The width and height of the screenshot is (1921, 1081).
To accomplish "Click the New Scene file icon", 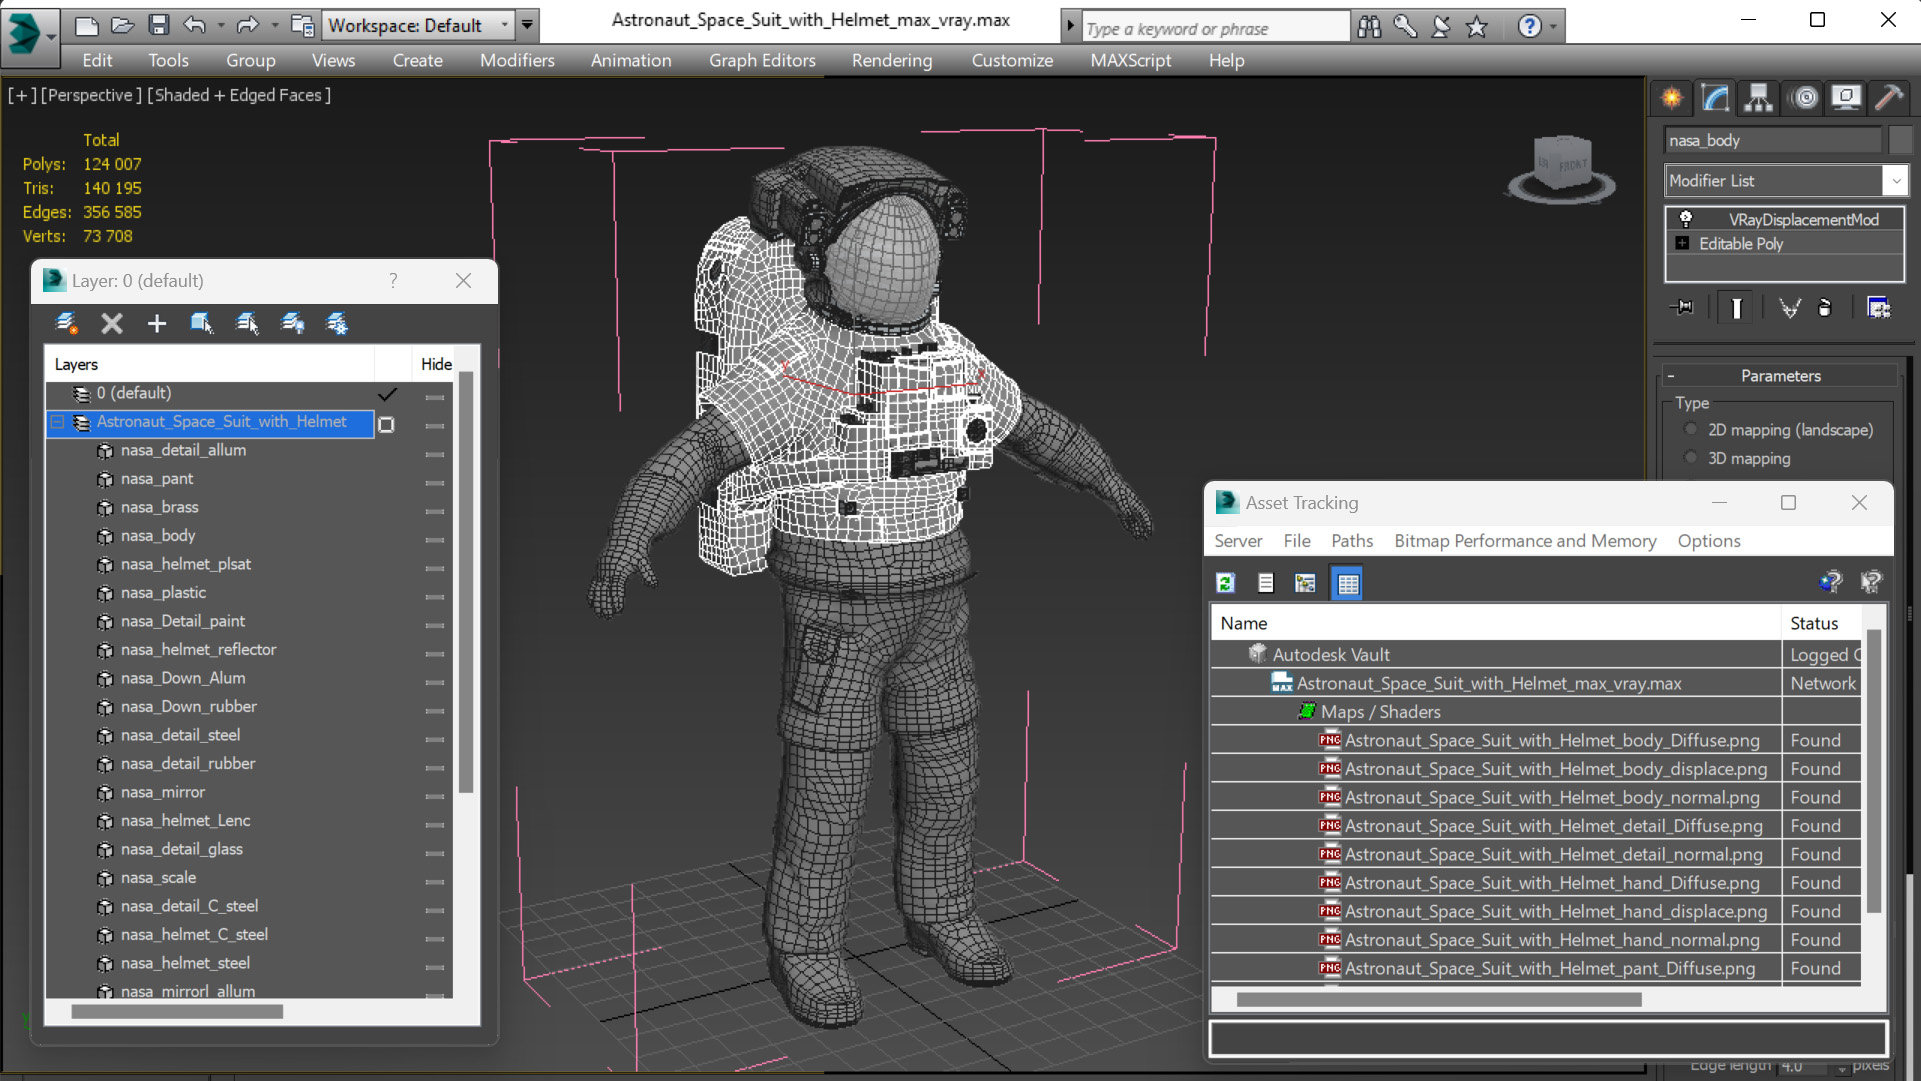I will (x=86, y=25).
